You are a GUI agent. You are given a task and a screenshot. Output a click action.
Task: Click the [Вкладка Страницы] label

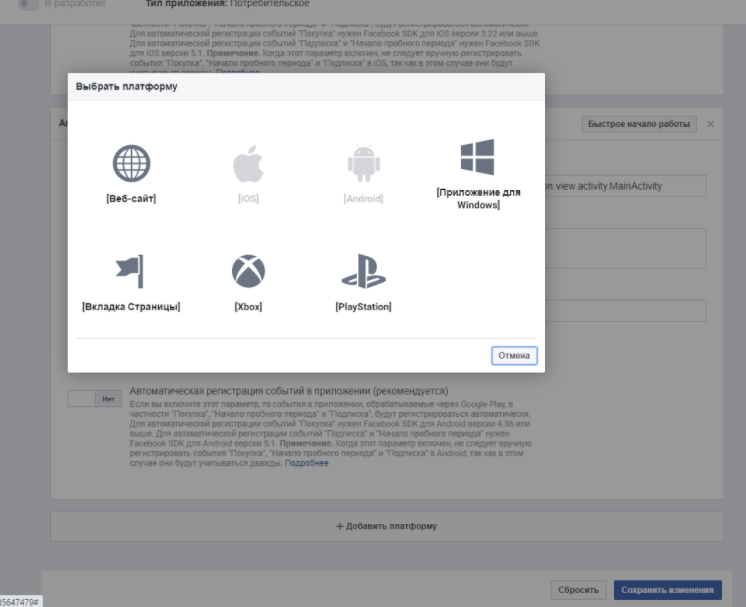tap(131, 306)
